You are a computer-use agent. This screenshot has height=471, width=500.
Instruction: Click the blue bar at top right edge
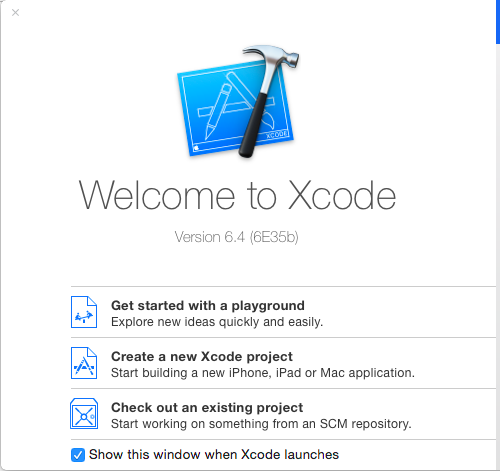pyautogui.click(x=498, y=22)
